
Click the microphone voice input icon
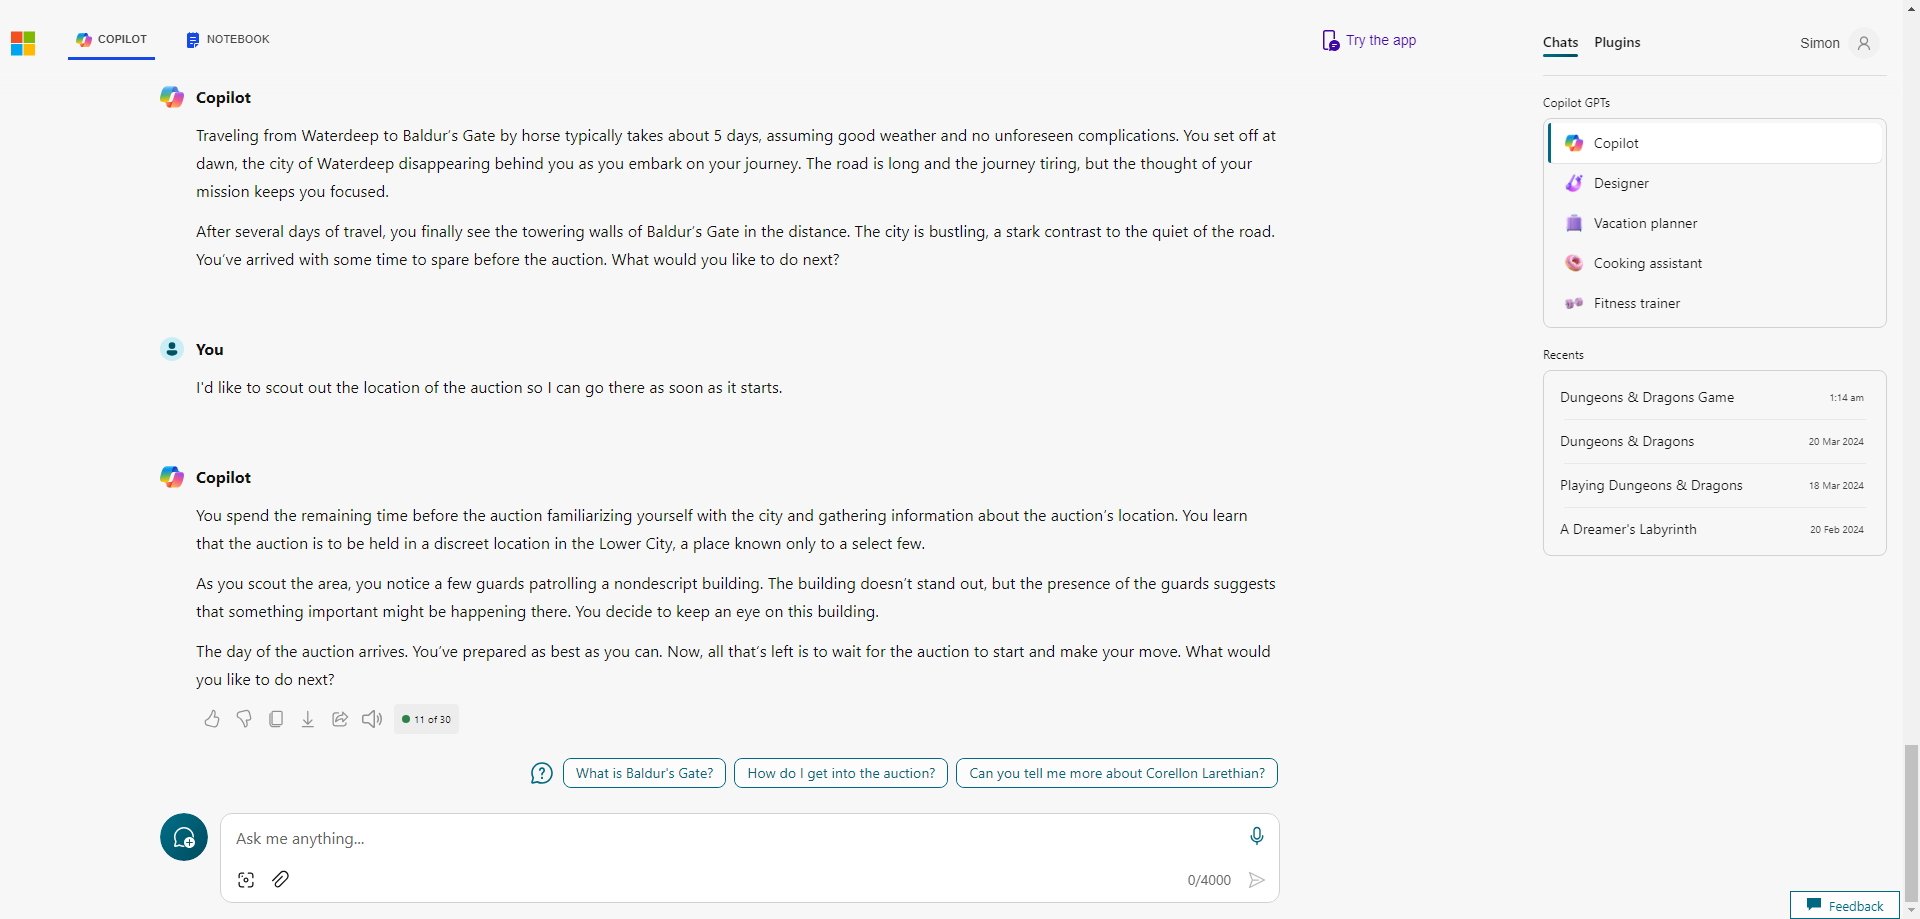click(x=1257, y=836)
